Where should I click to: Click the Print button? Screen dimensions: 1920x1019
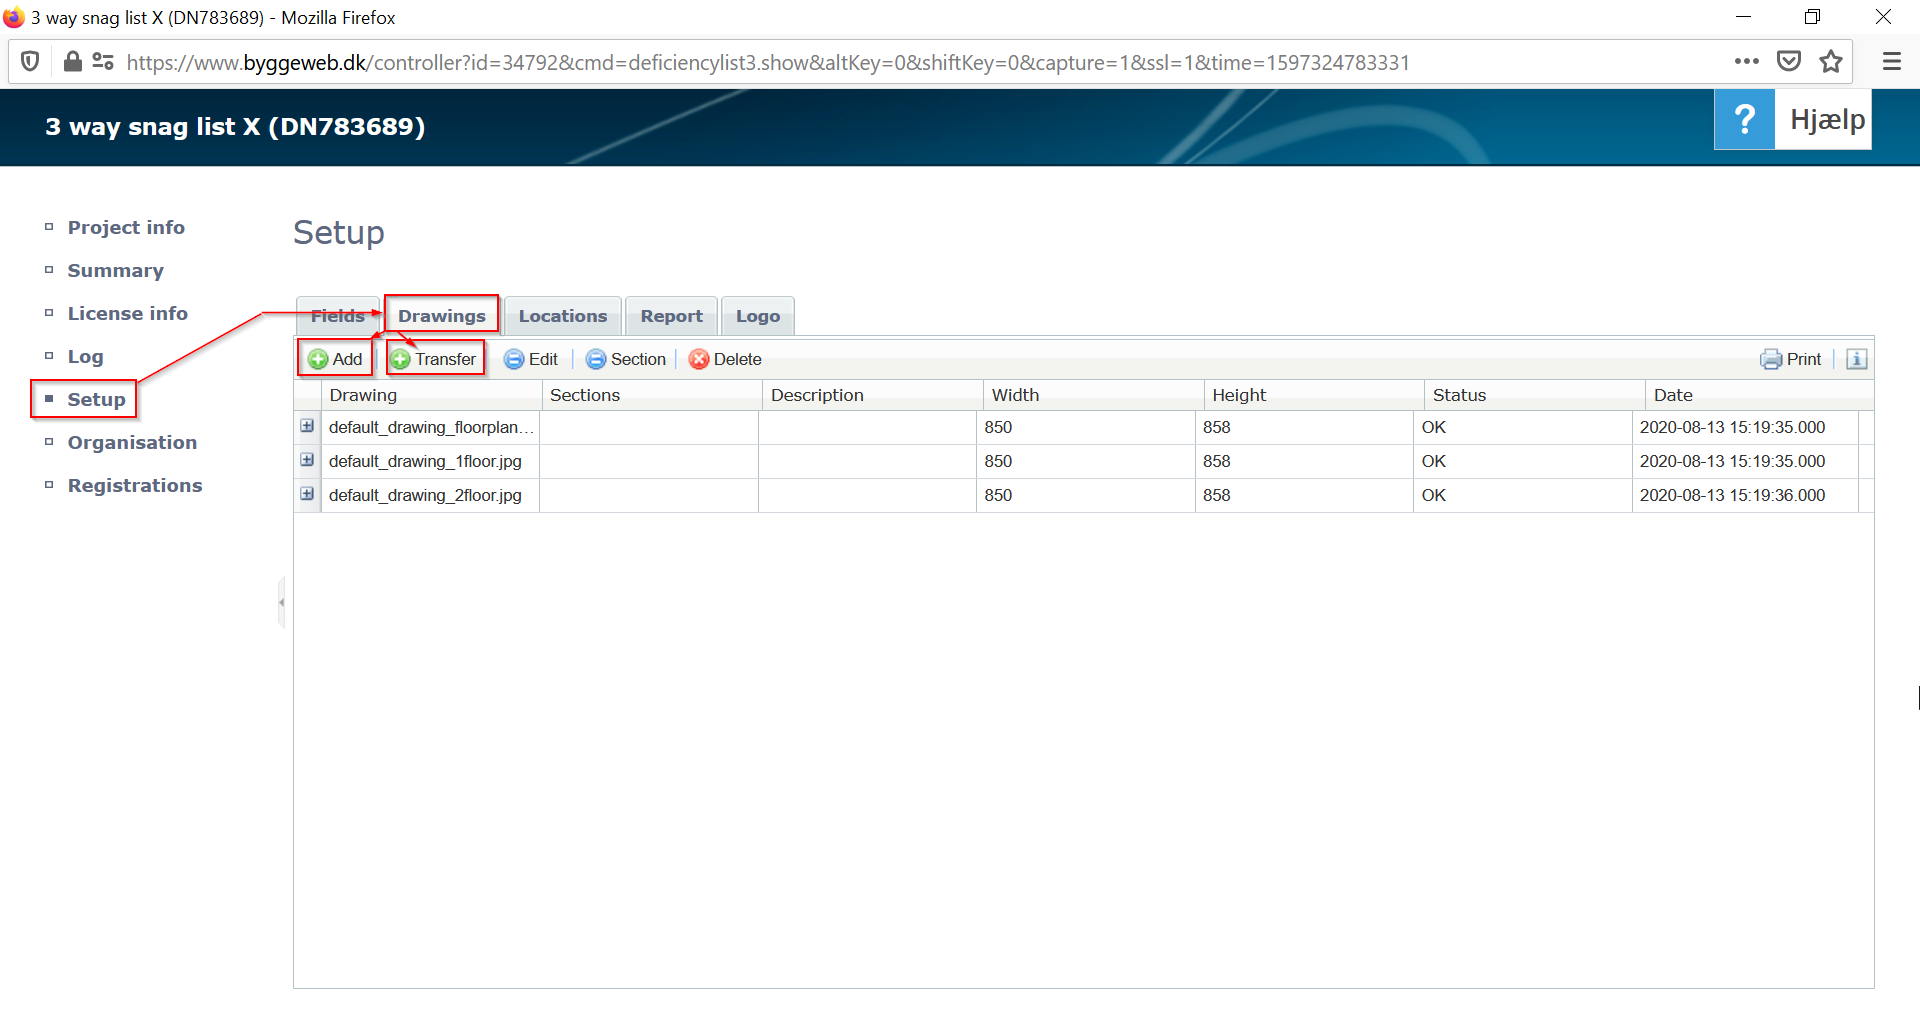tap(1791, 359)
